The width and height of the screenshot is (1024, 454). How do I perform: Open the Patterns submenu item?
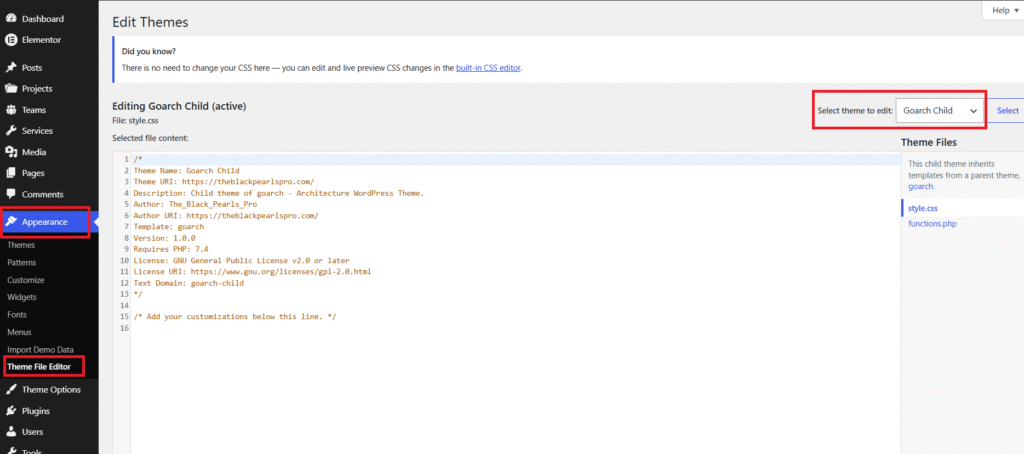pos(22,263)
